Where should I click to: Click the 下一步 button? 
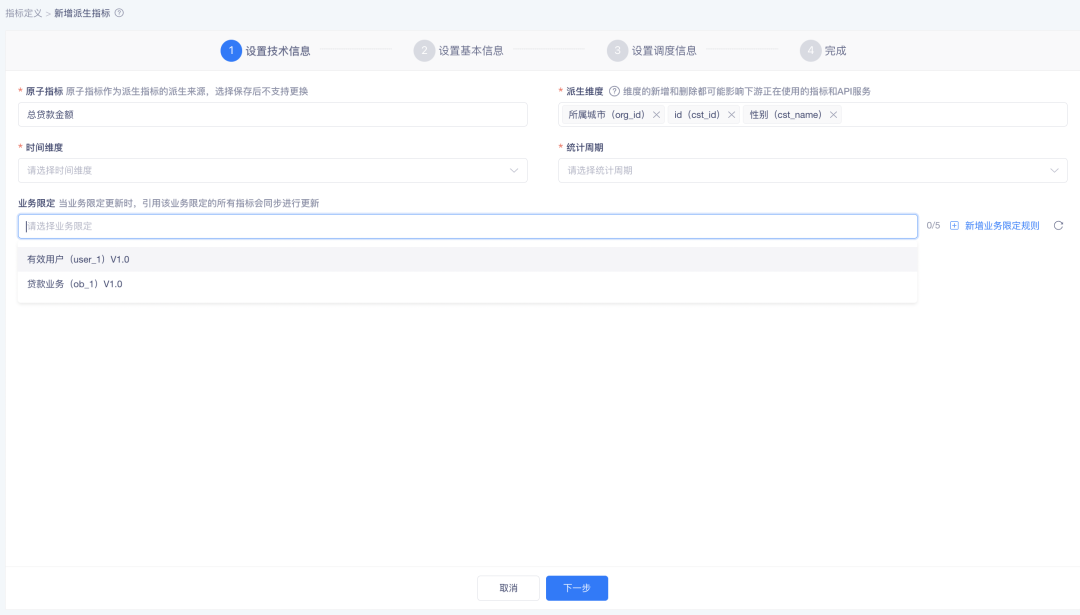coord(577,588)
